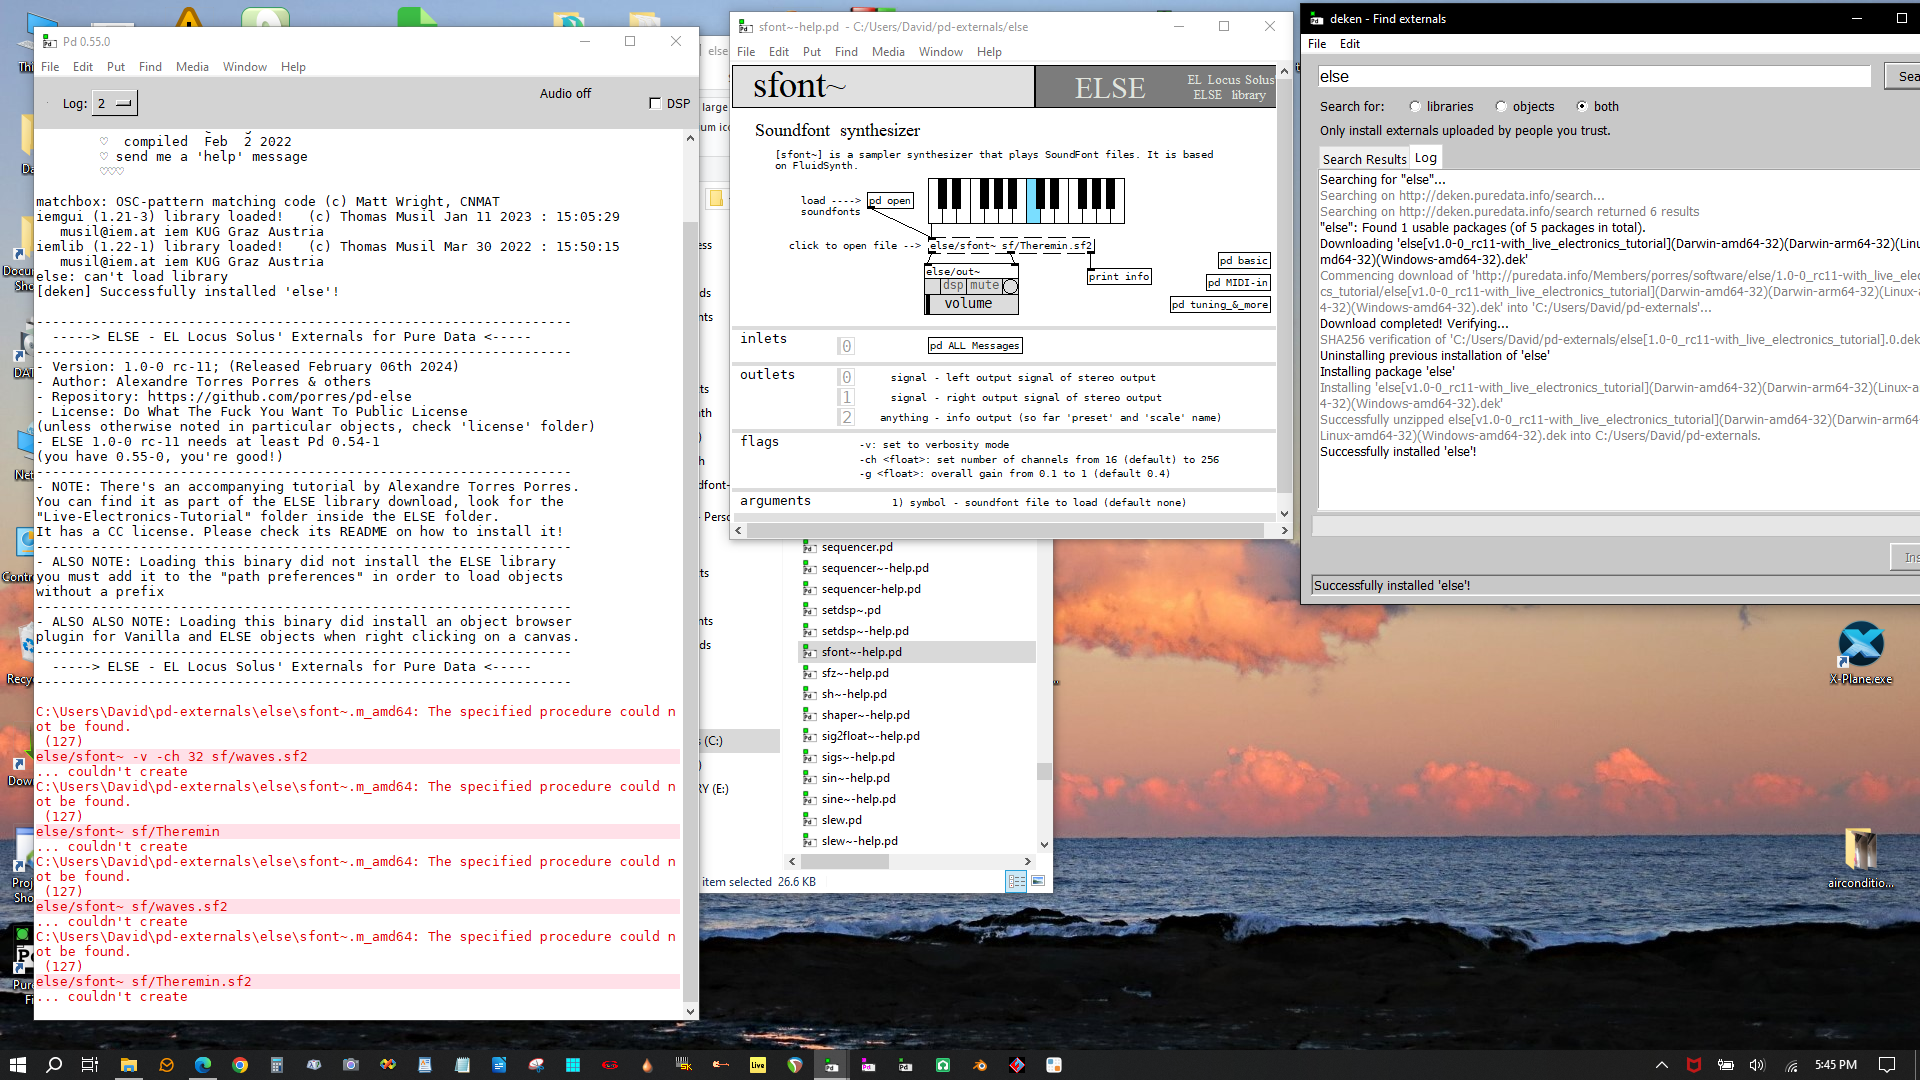
Task: Toggle the DSP checkbox in the Pd window
Action: [655, 103]
